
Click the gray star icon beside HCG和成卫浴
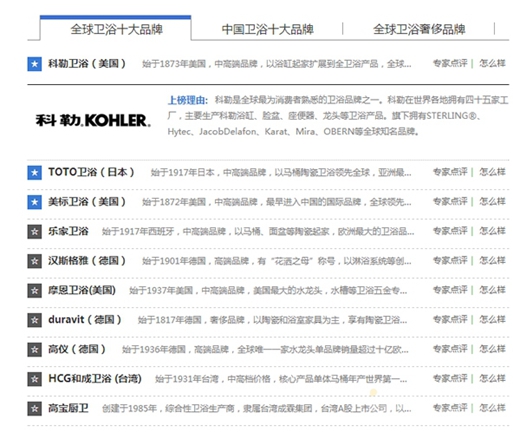coord(34,379)
